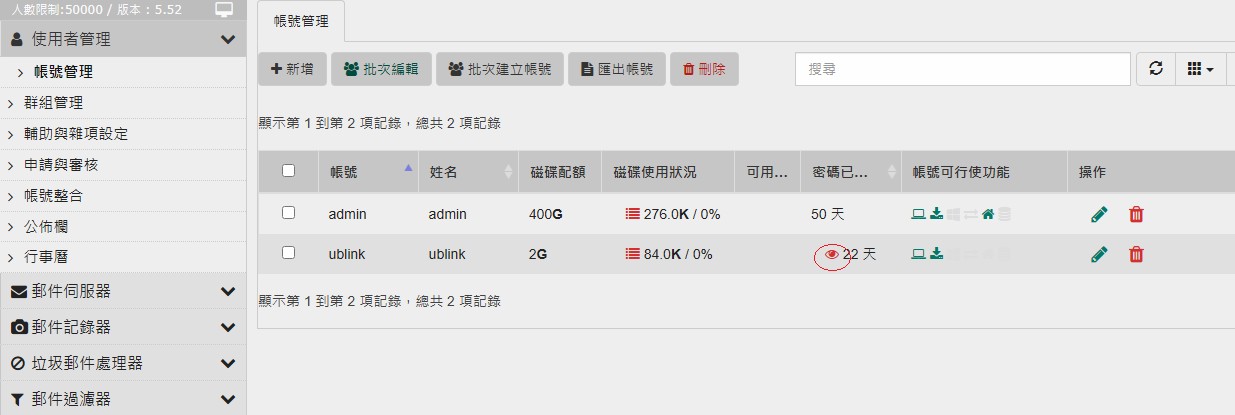1235x415 pixels.
Task: Click edit pencil icon for ublink account
Action: (x=1099, y=254)
